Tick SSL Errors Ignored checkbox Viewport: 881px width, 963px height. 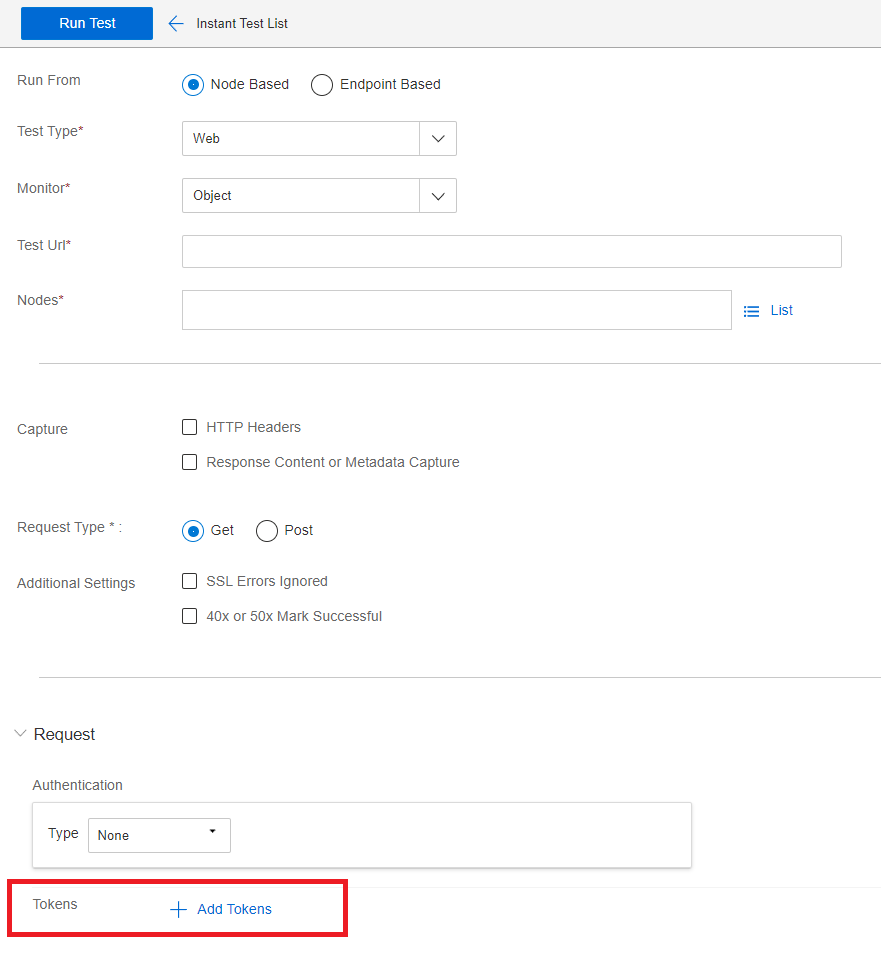[190, 582]
